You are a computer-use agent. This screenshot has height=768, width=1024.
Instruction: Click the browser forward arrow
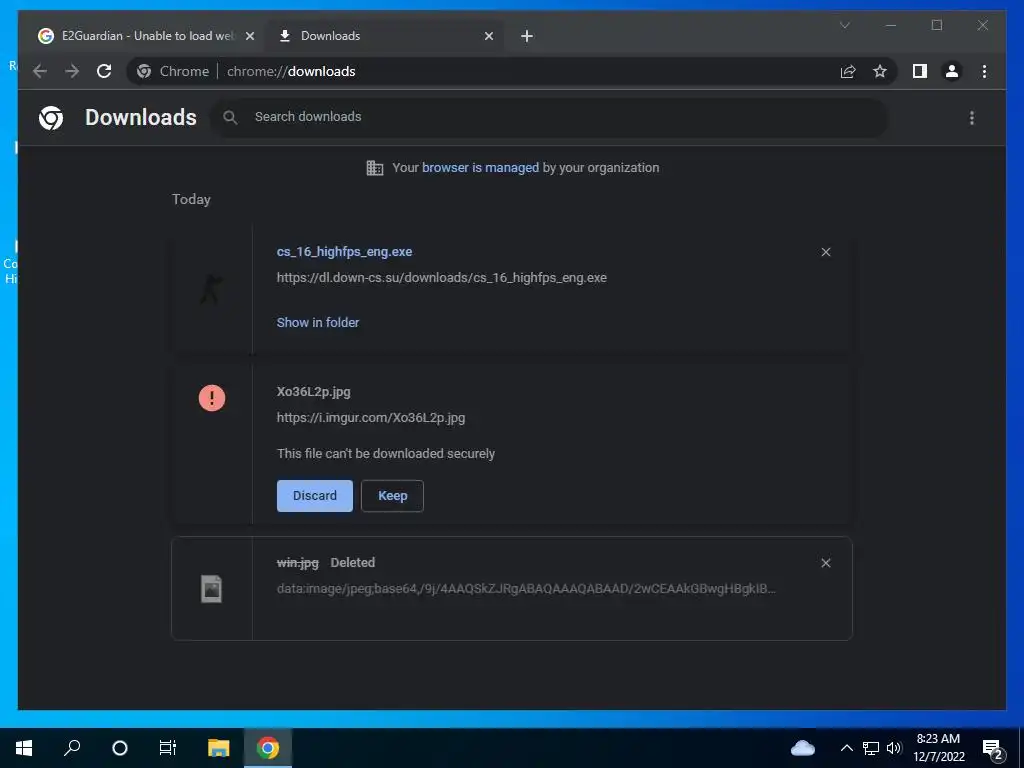click(72, 71)
